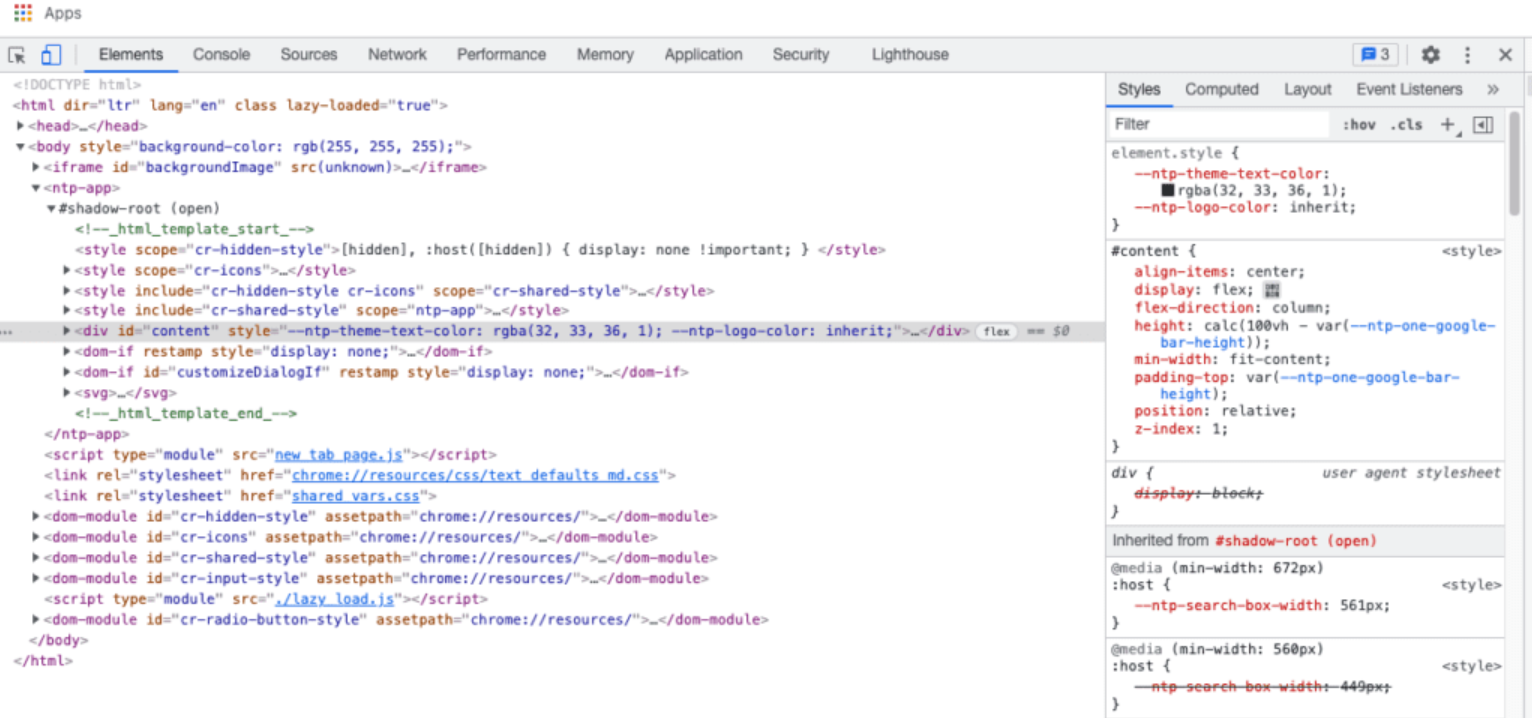This screenshot has height=718, width=1532.
Task: Open the three-dot customize menu
Action: click(x=1465, y=56)
